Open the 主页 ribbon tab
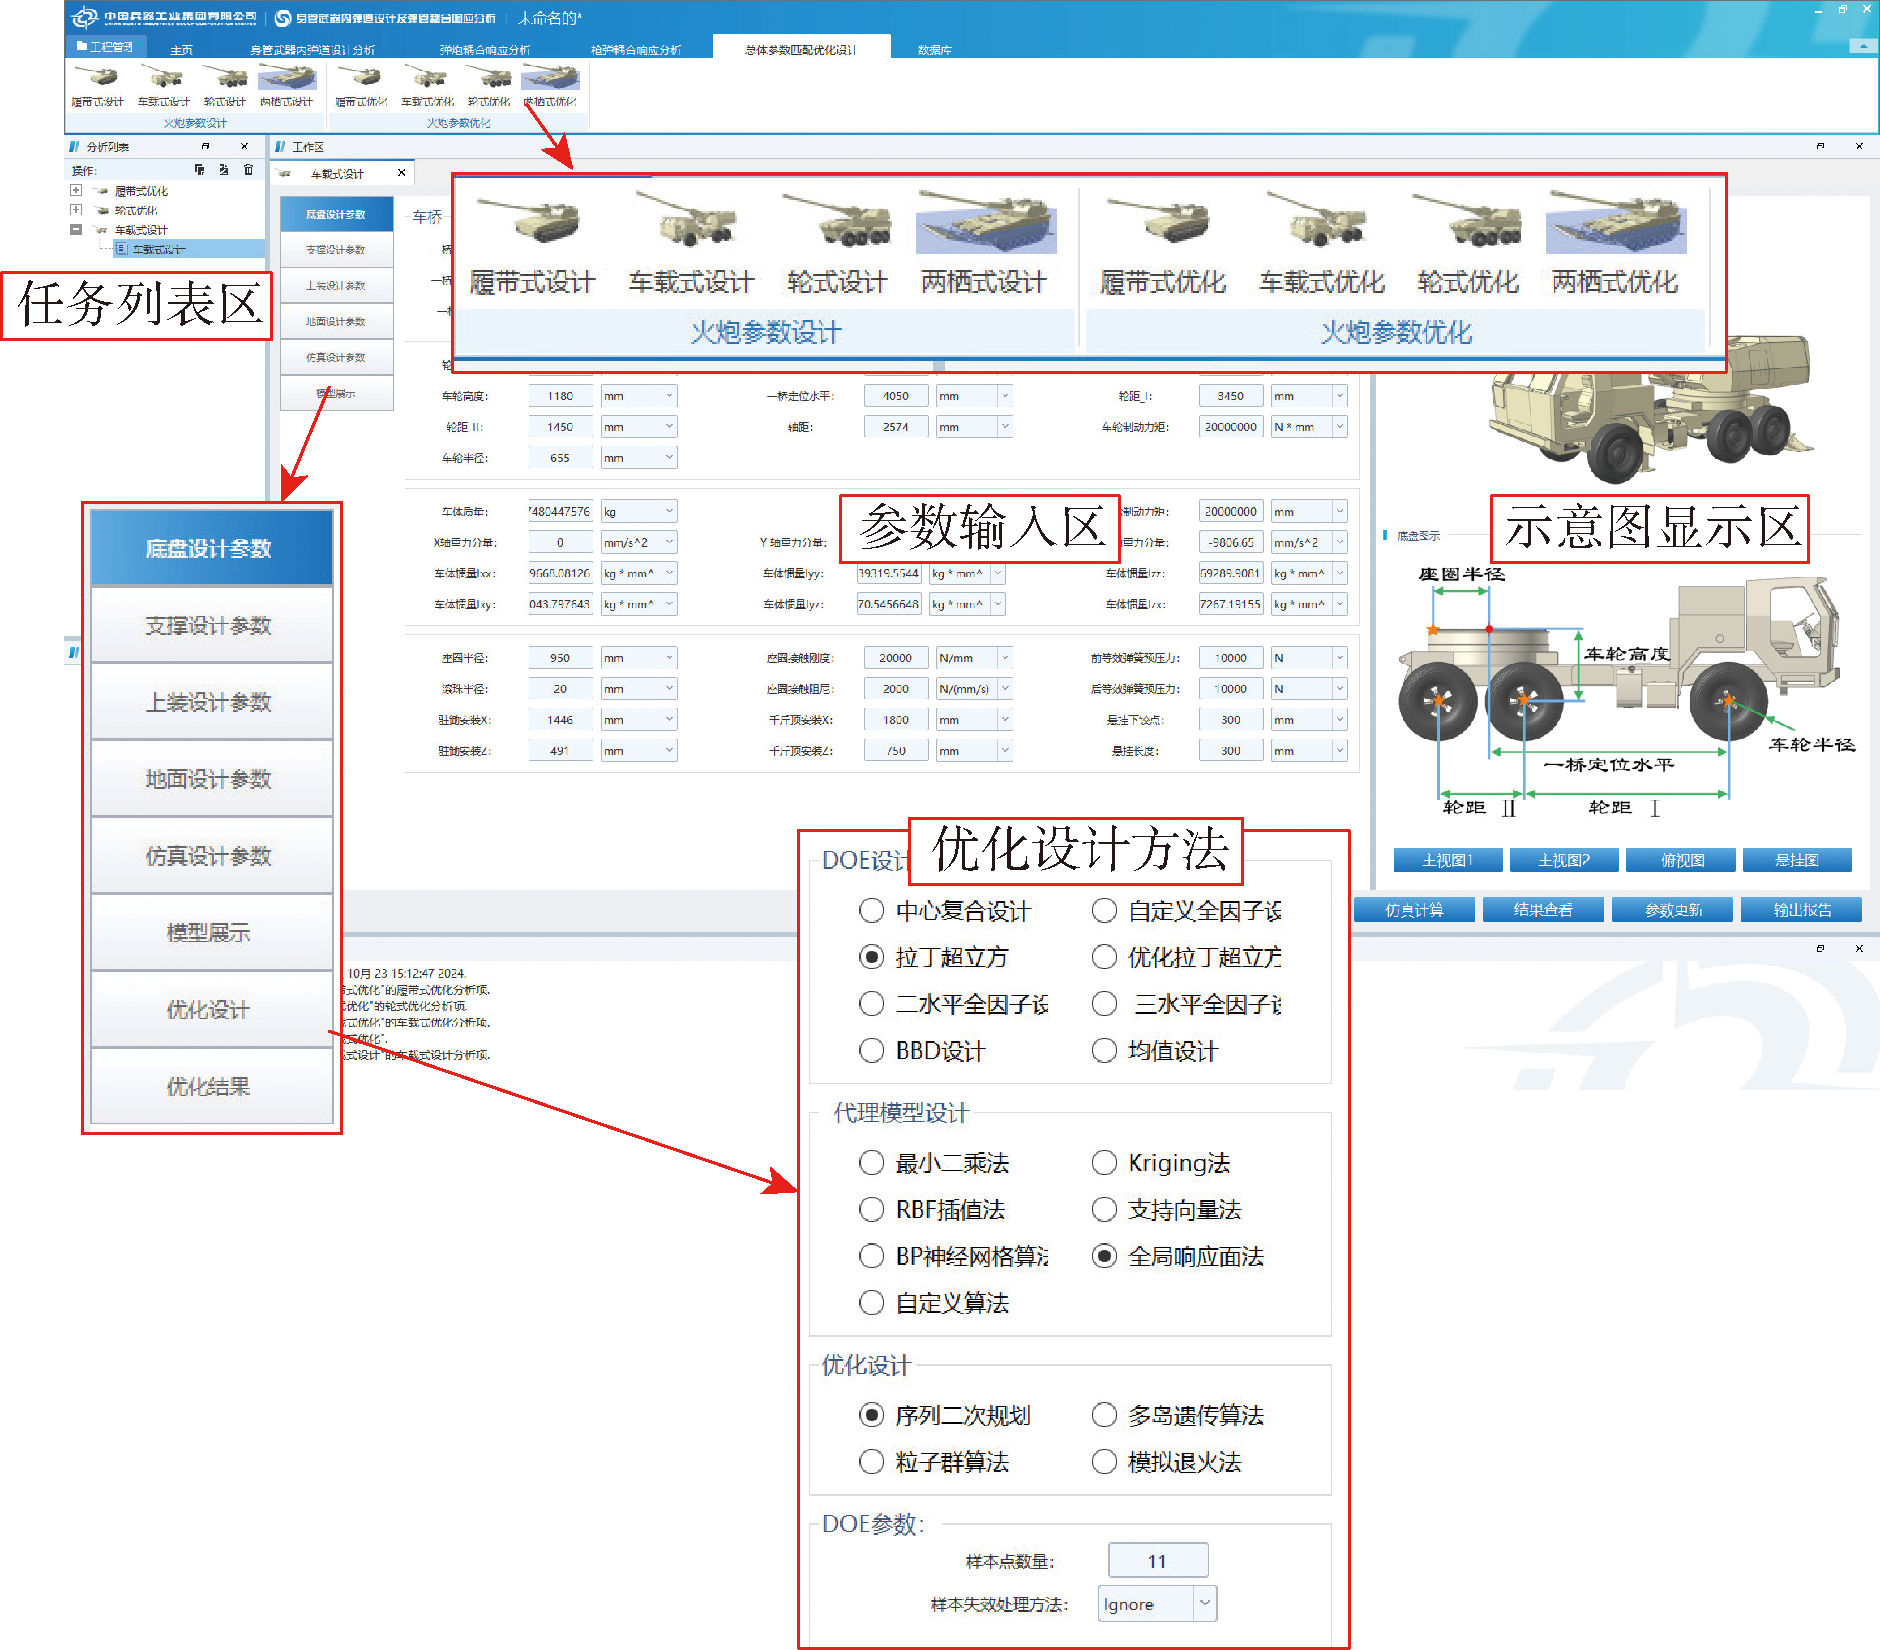Screen dimensions: 1880x1650 click(x=181, y=49)
